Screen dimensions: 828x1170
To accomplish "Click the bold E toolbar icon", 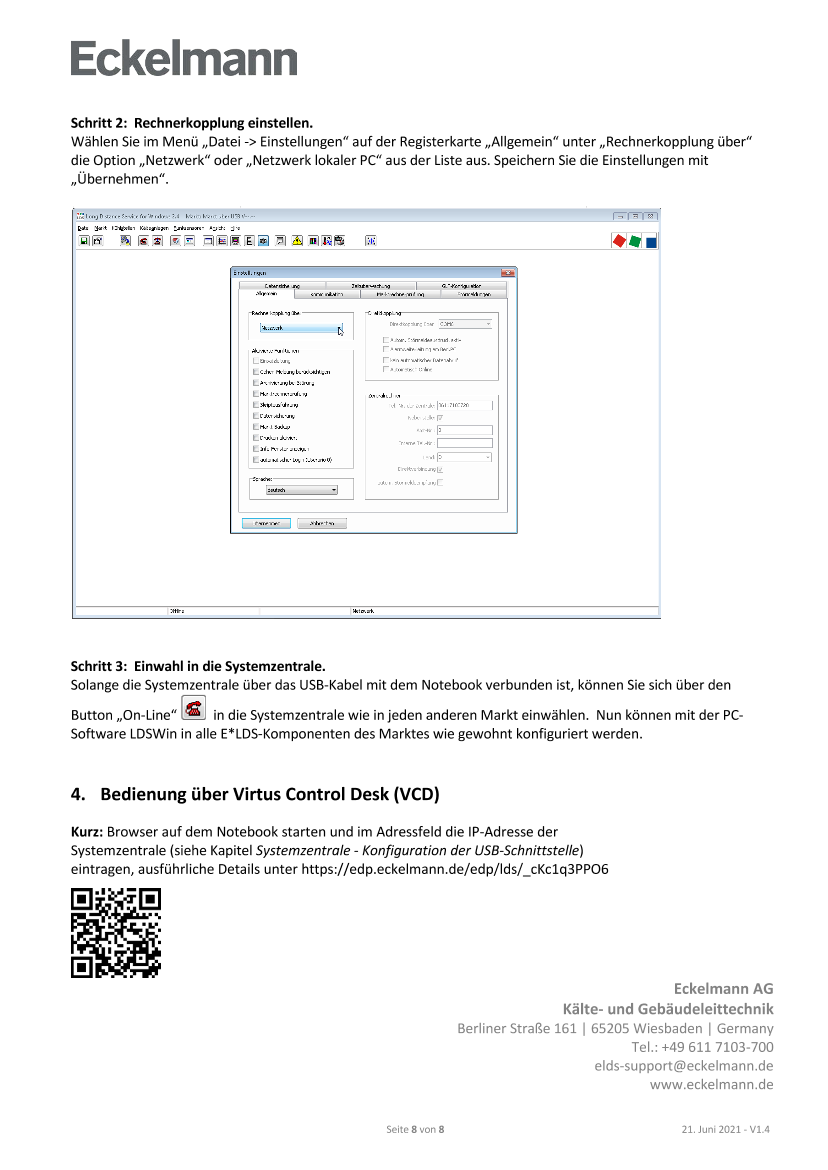I will coord(249,241).
